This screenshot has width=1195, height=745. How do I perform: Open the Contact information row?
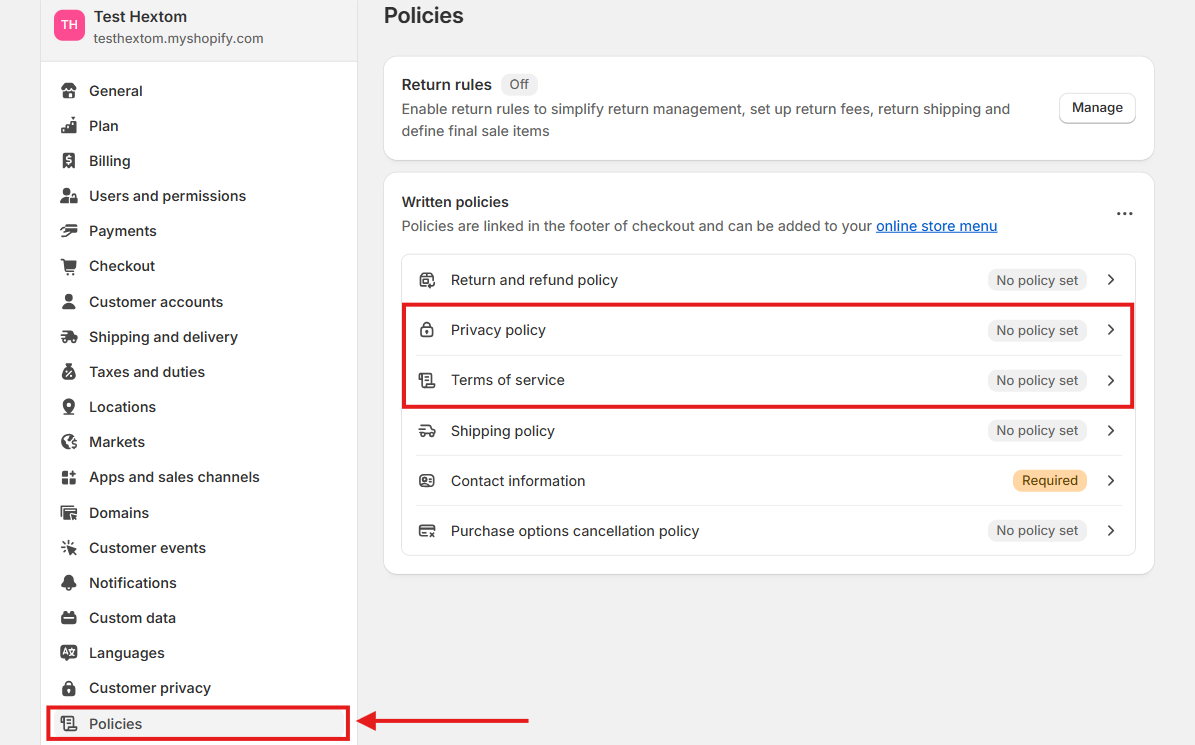point(768,481)
